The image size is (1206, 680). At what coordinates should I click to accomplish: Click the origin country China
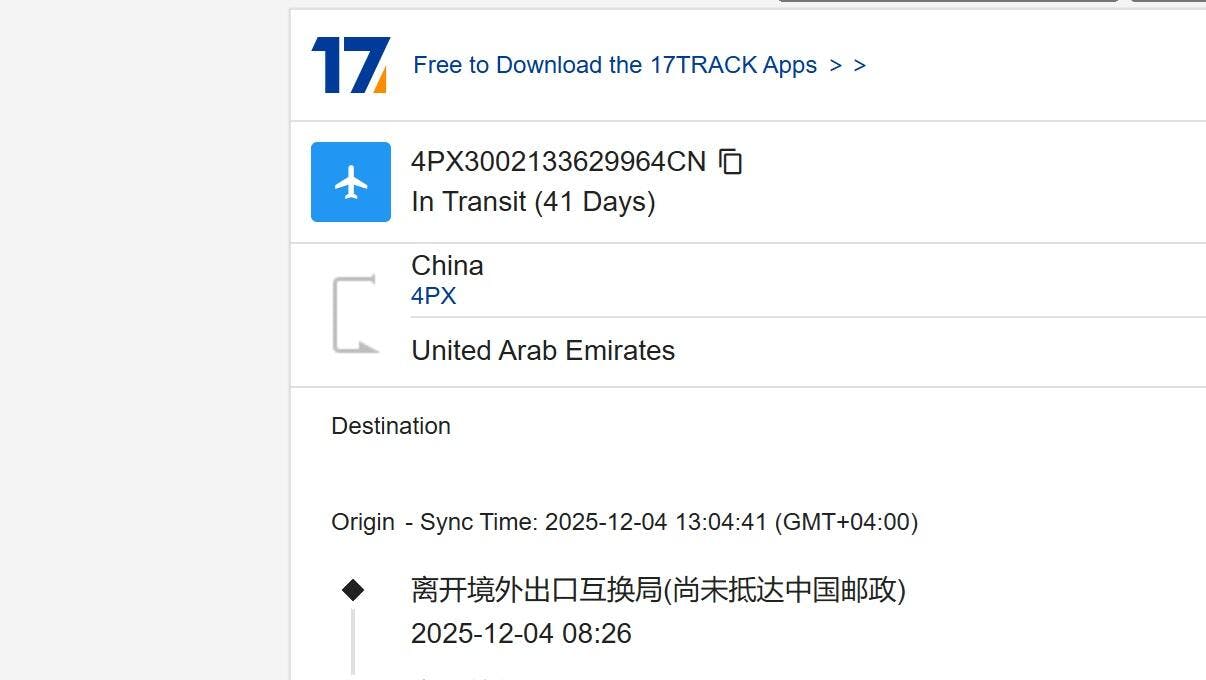point(447,266)
